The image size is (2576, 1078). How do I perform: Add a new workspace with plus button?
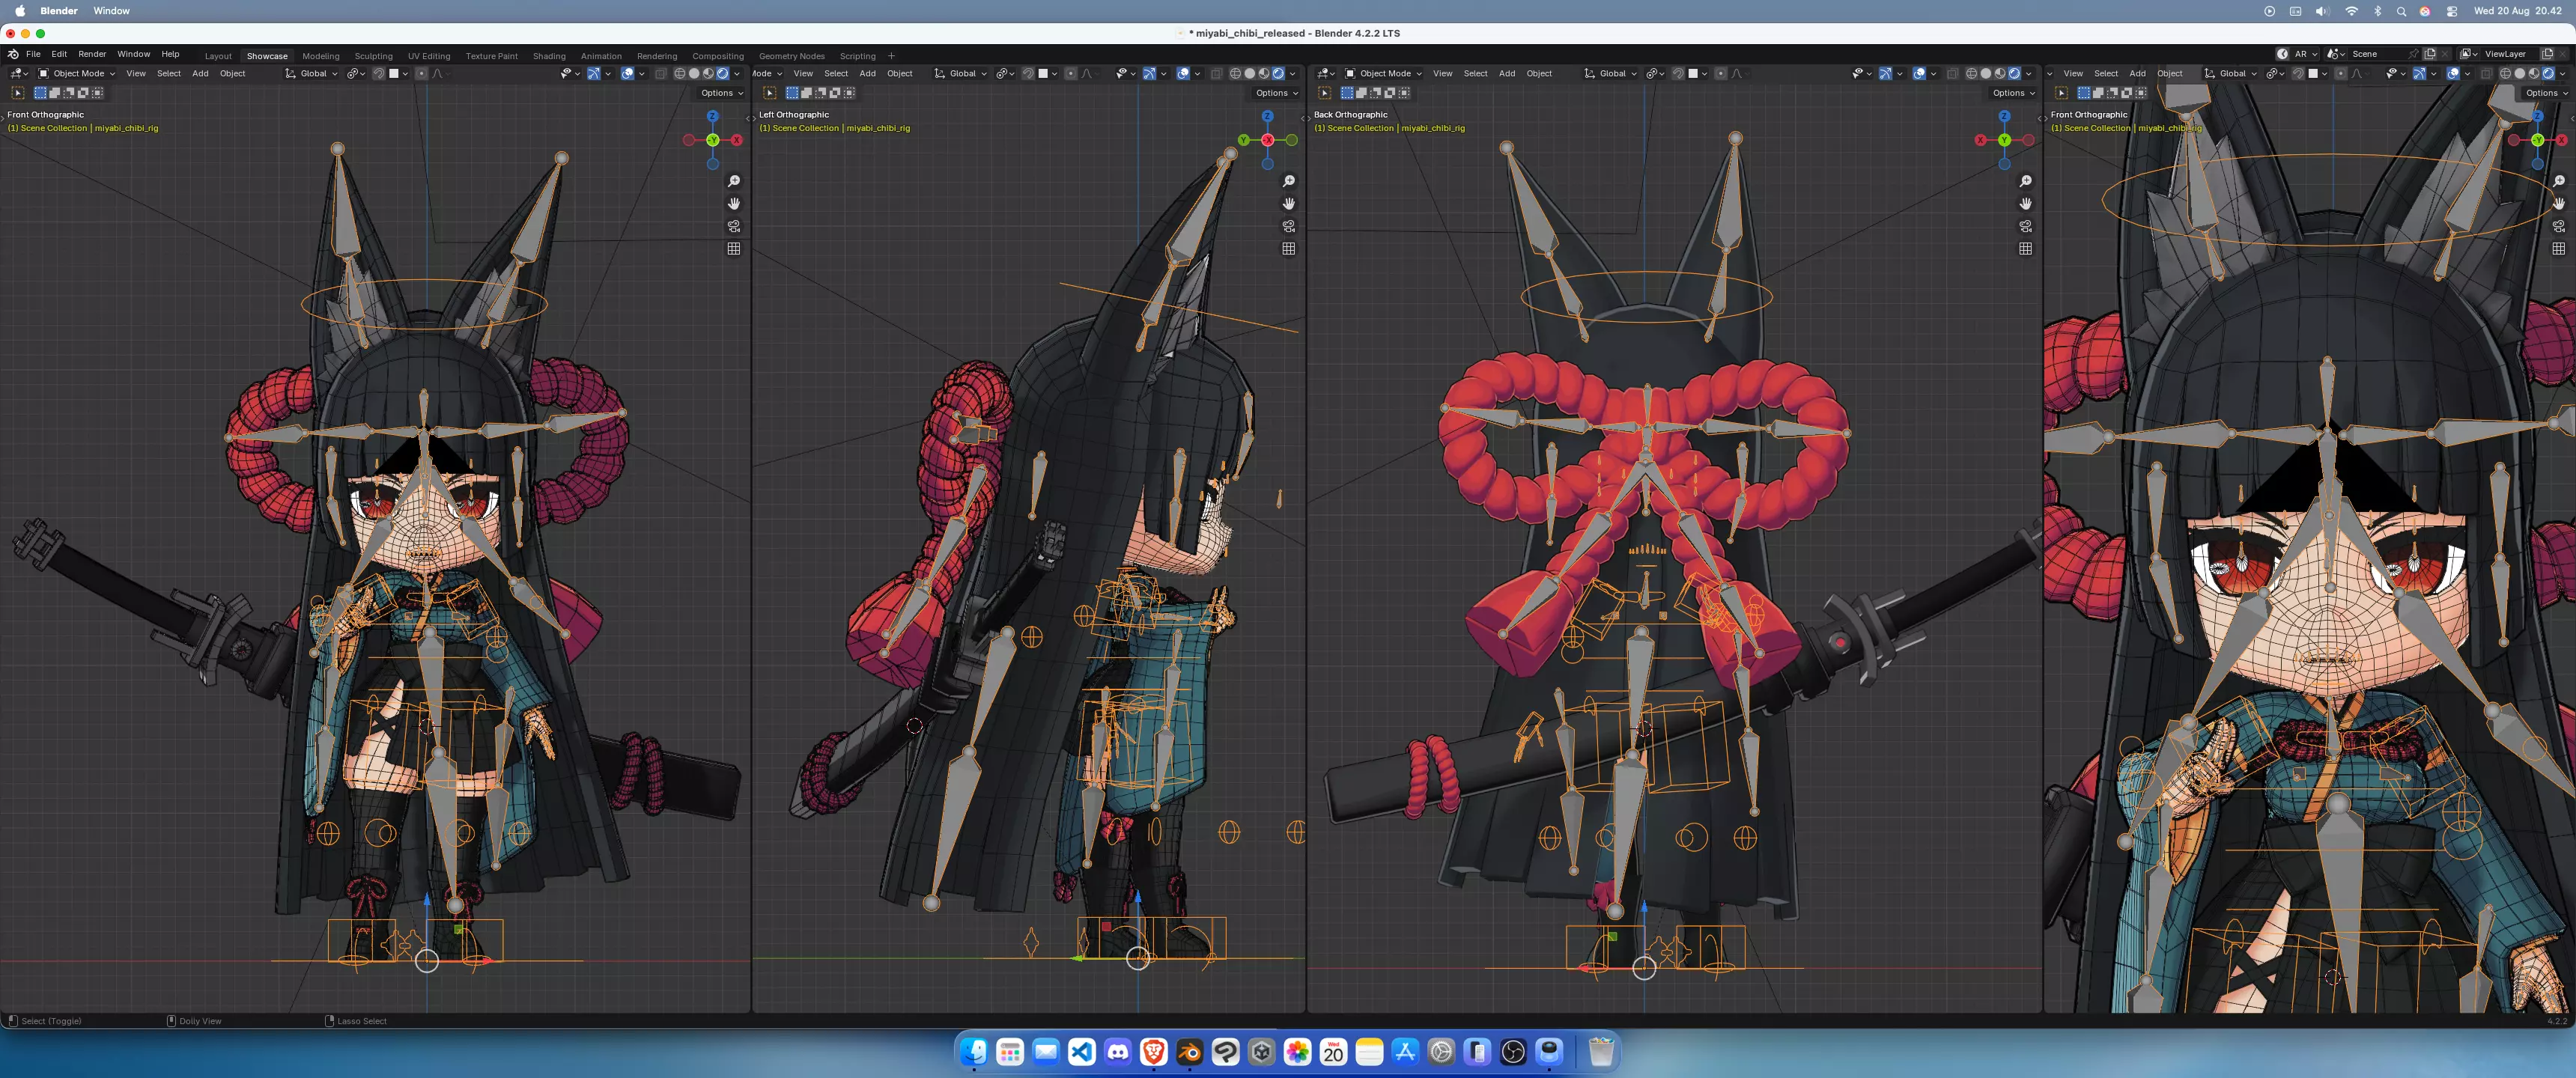[x=891, y=56]
